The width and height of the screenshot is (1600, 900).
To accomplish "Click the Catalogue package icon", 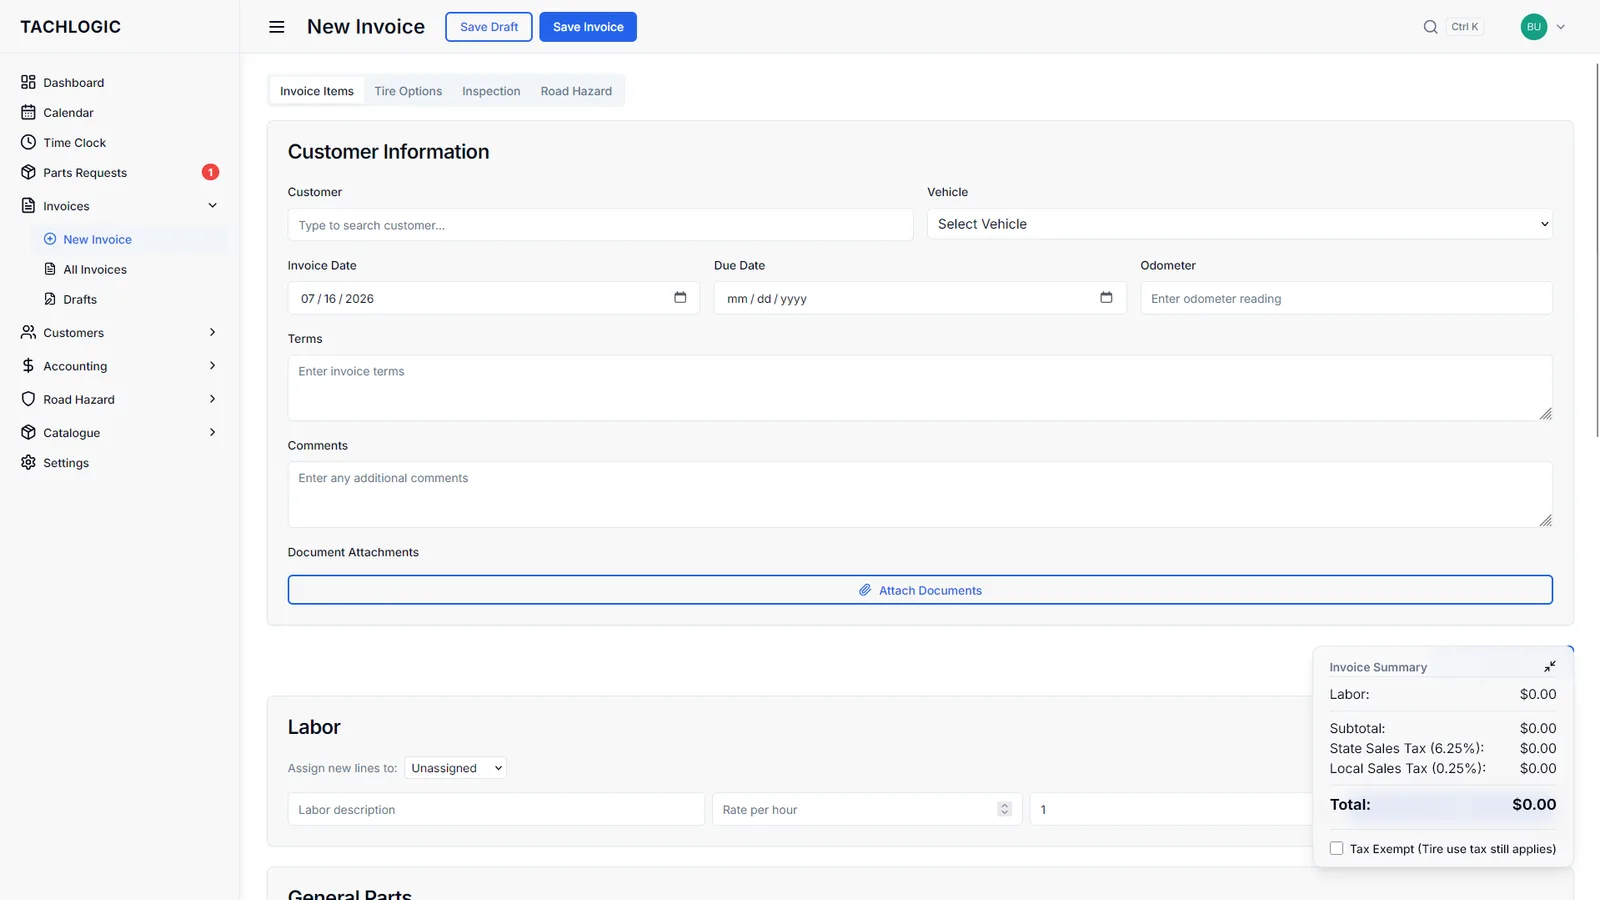I will click(x=28, y=432).
